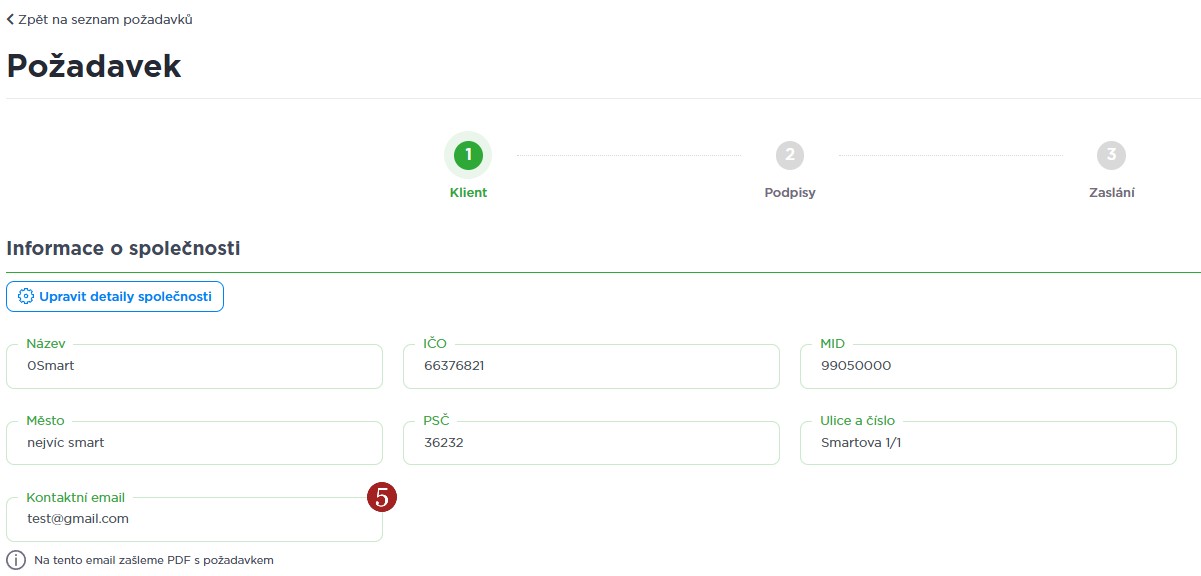Click into the MID field
This screenshot has width=1201, height=576.
[988, 366]
